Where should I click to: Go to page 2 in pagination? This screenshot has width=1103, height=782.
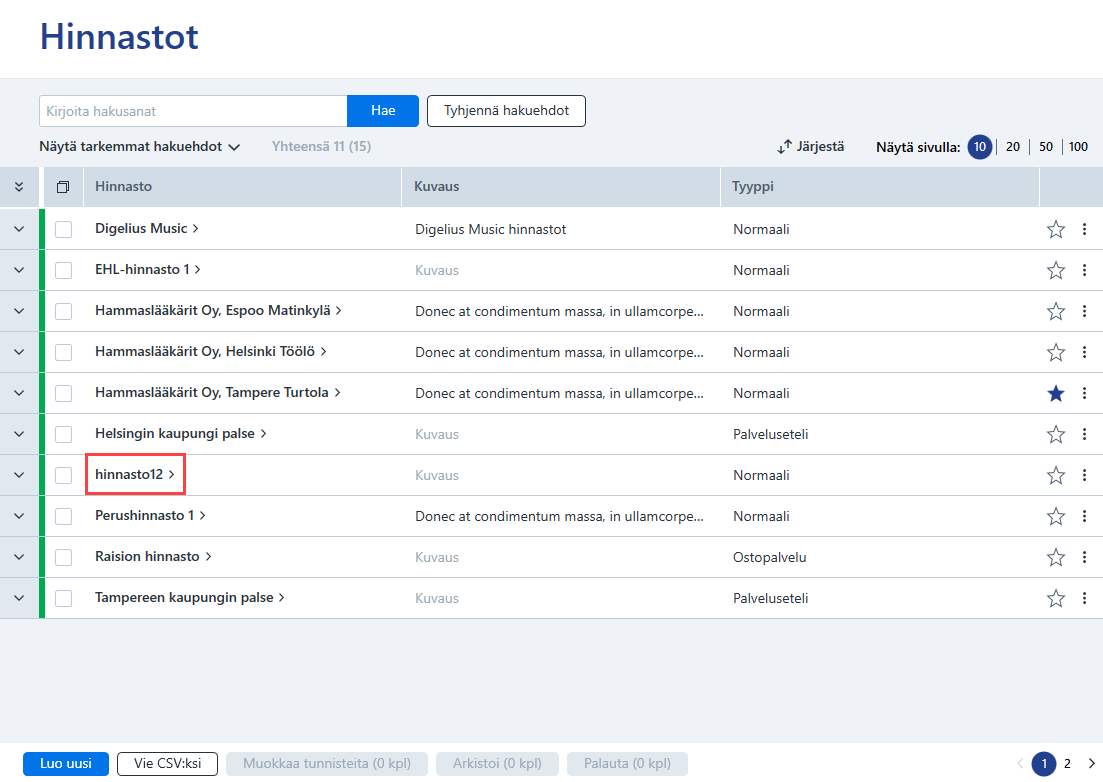pyautogui.click(x=1067, y=763)
